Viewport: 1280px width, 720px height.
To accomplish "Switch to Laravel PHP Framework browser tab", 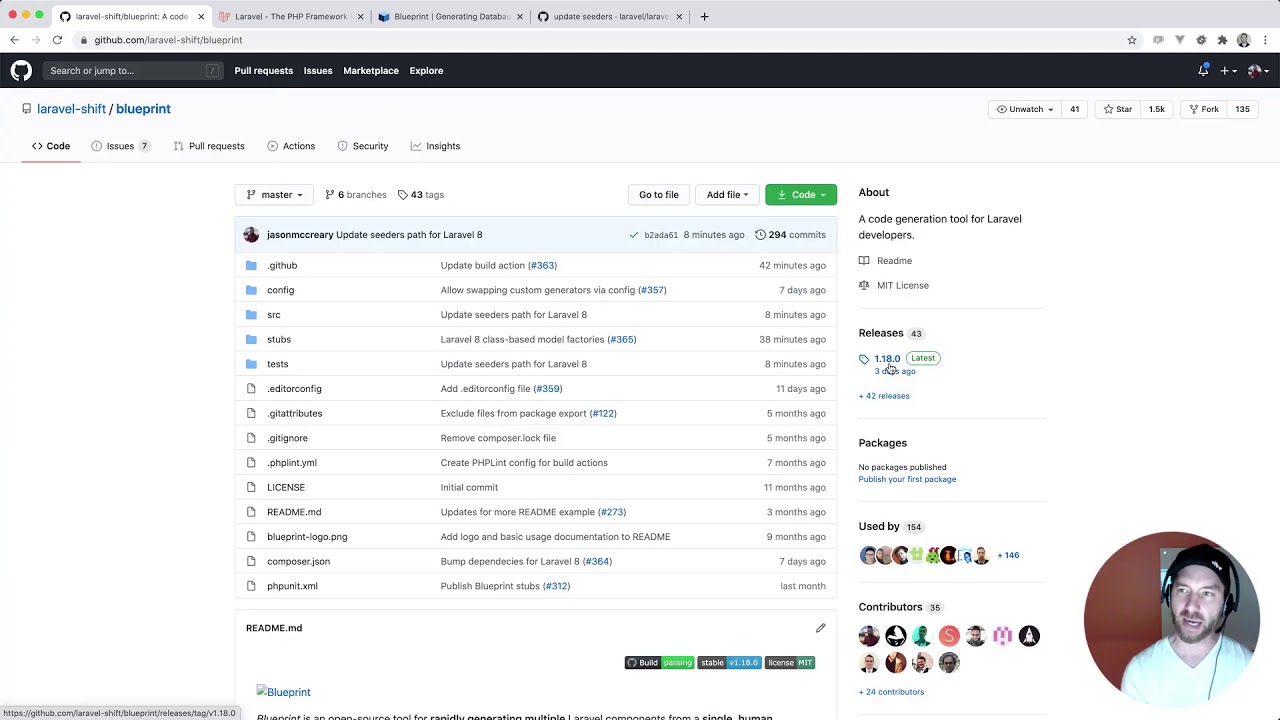I will click(x=291, y=16).
